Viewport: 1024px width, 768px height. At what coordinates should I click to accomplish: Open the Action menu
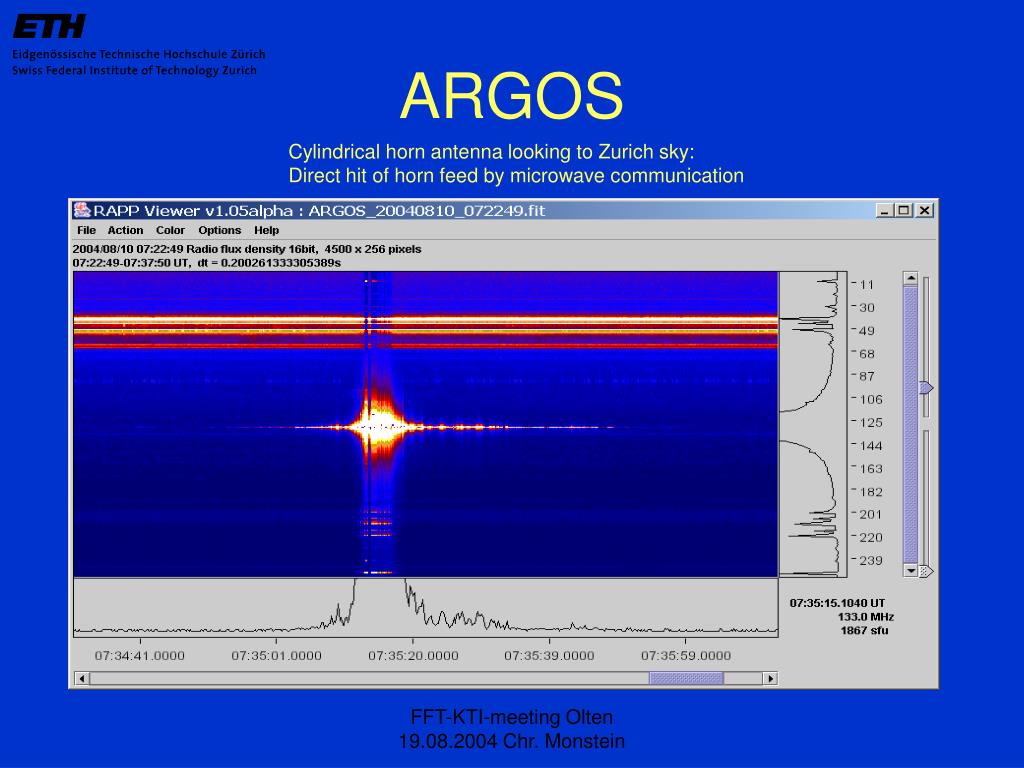click(x=125, y=230)
